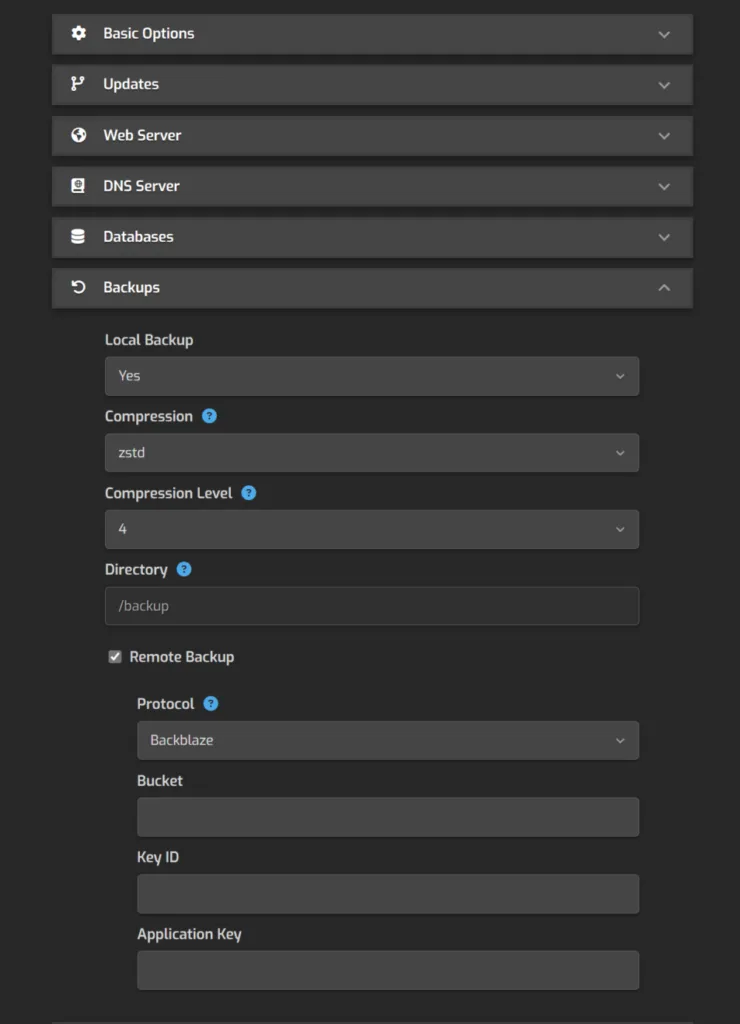Click the Basic Options header title
The width and height of the screenshot is (740, 1024).
148,33
